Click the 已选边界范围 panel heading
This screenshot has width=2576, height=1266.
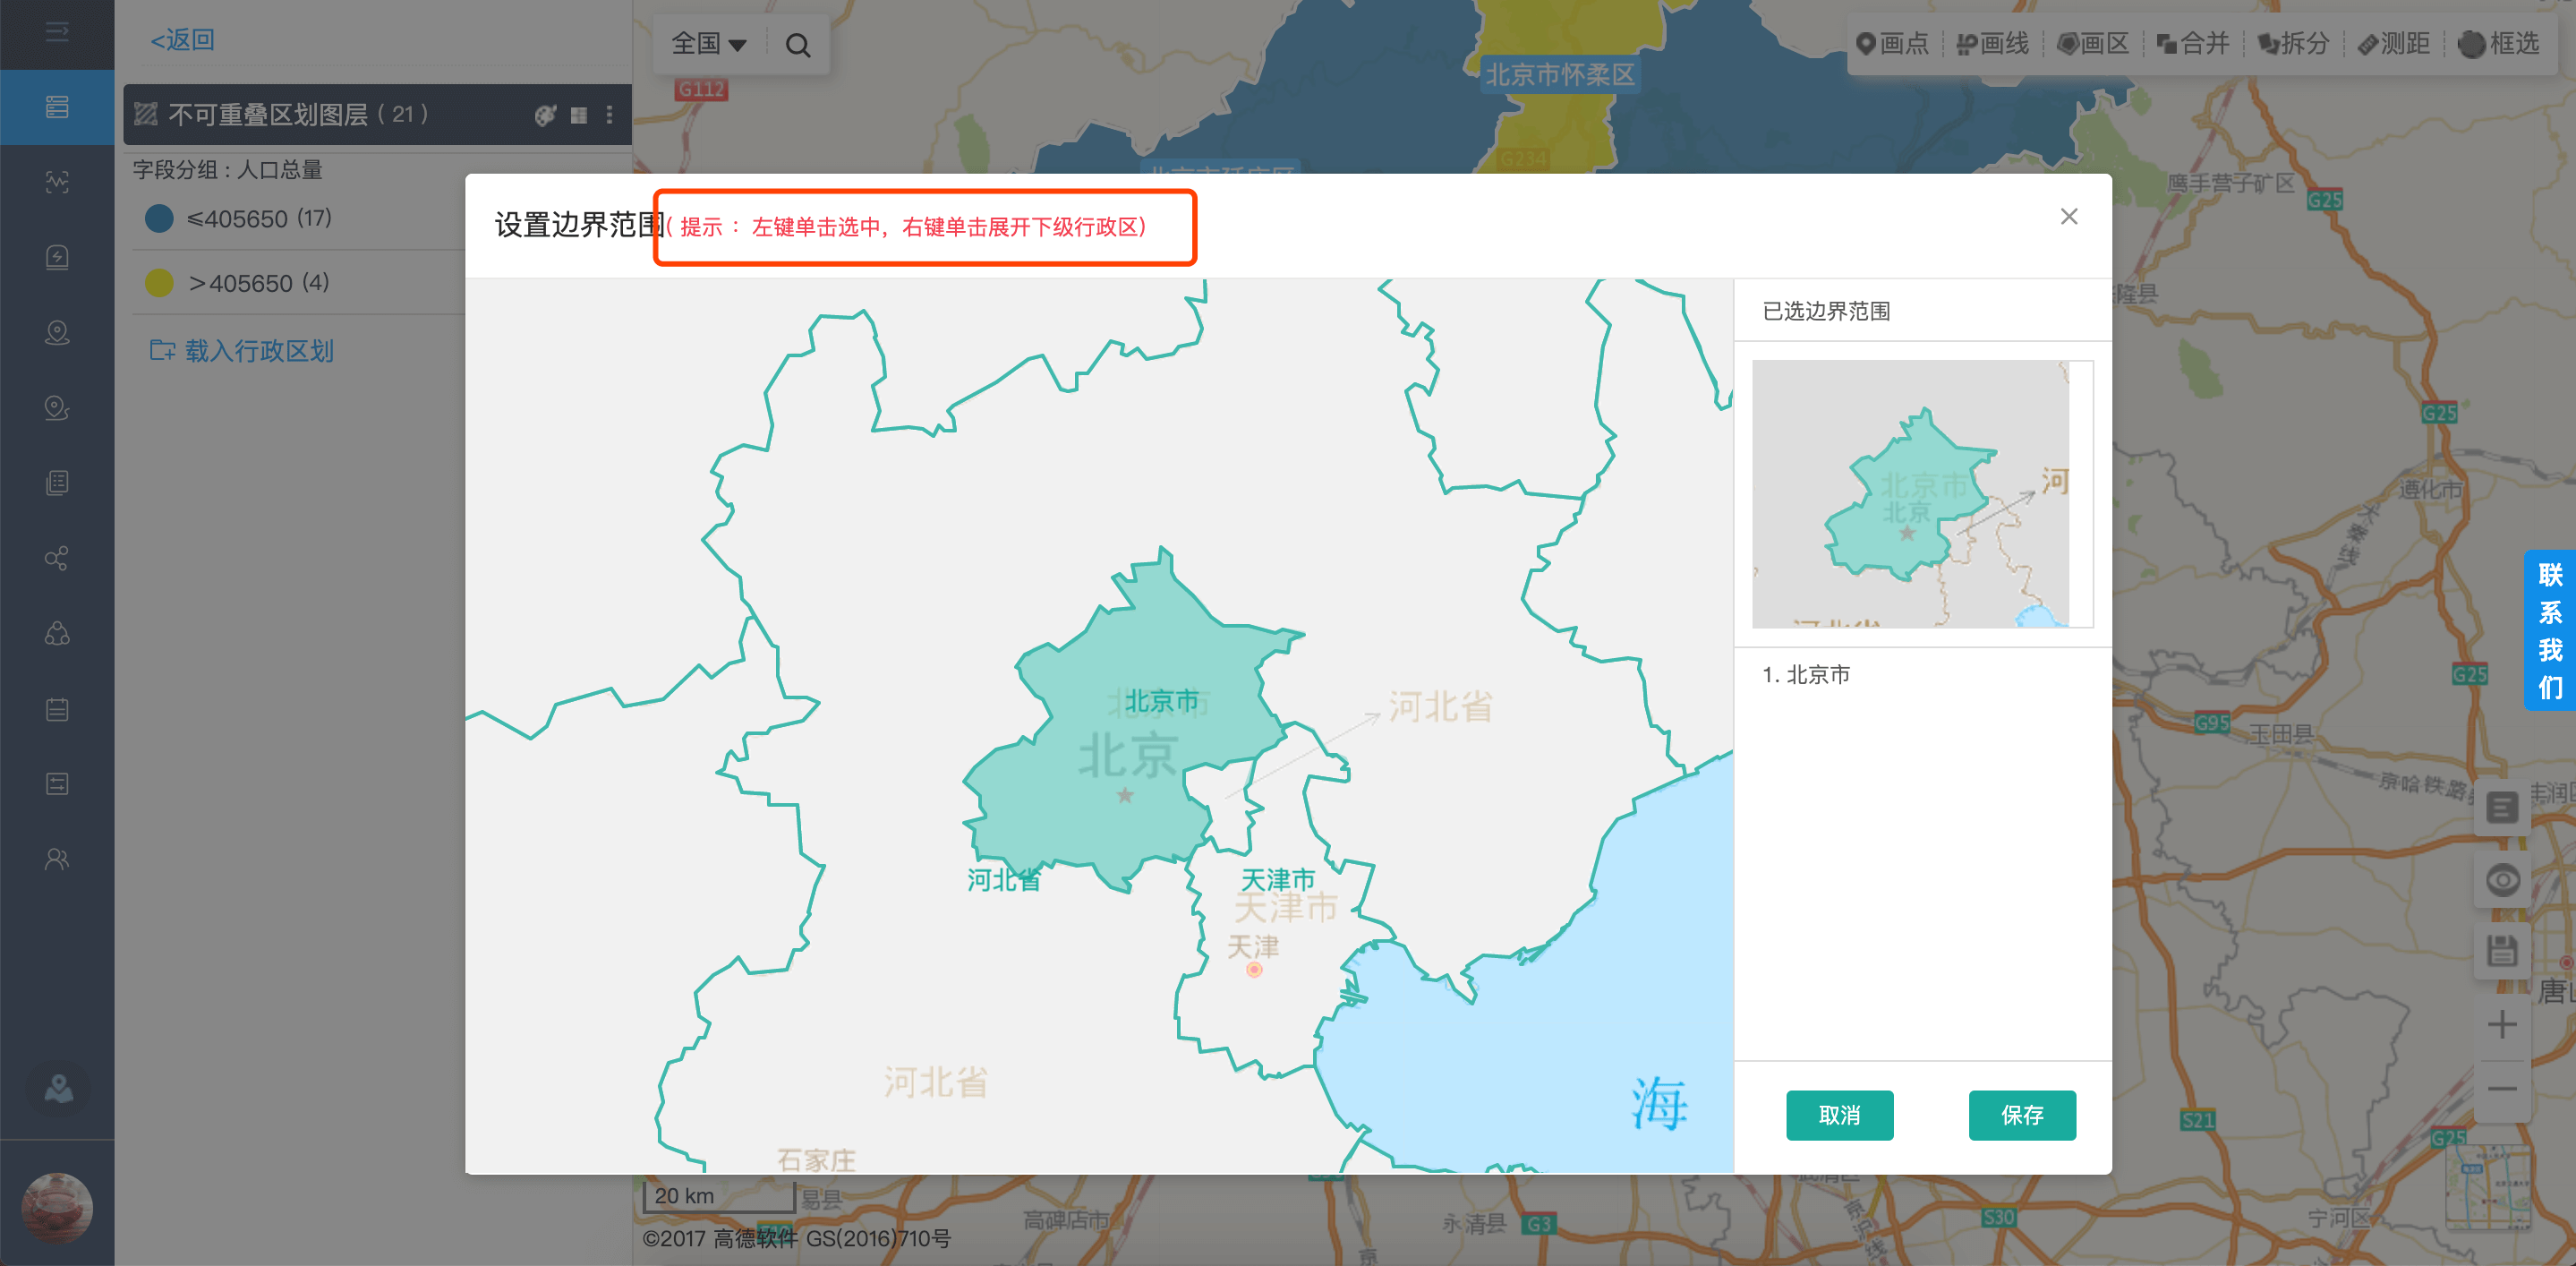click(1826, 311)
